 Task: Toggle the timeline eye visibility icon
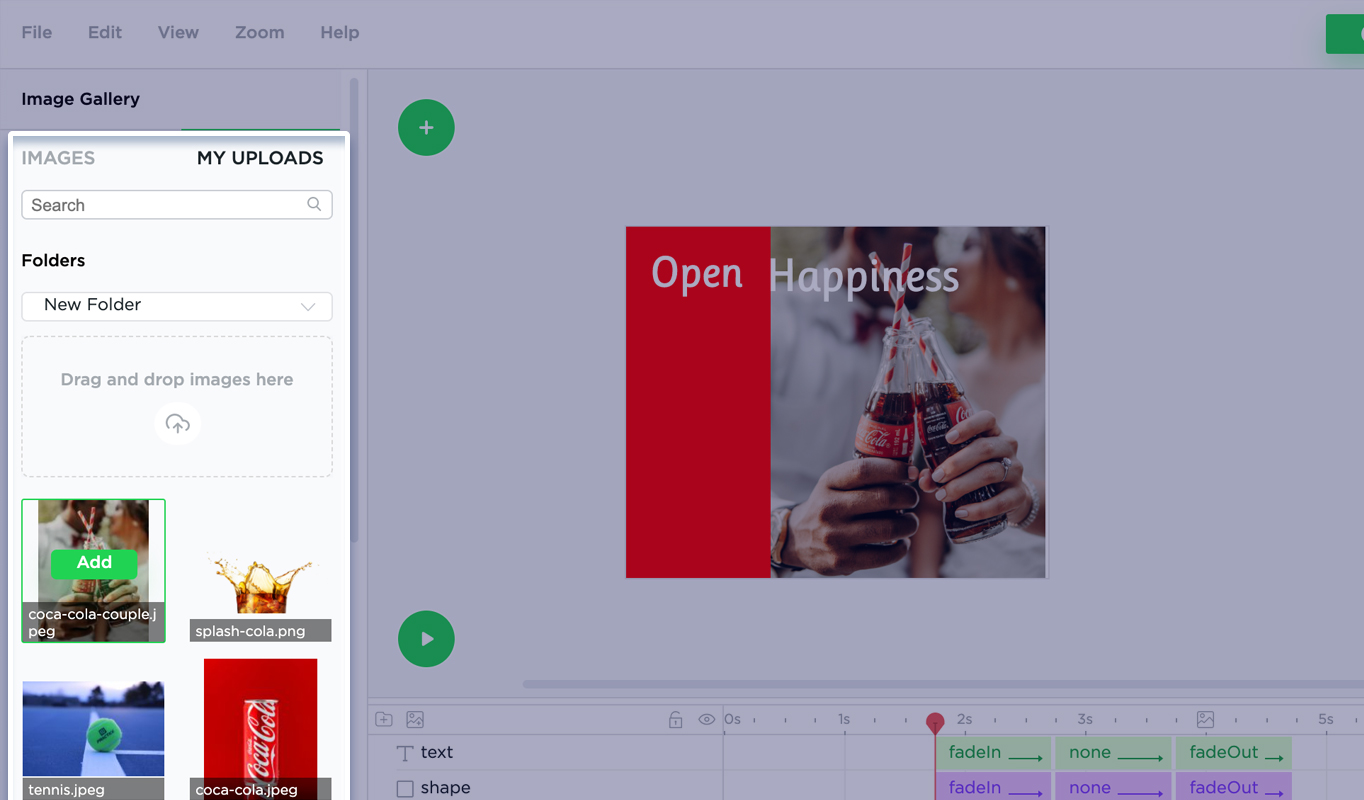(x=706, y=719)
